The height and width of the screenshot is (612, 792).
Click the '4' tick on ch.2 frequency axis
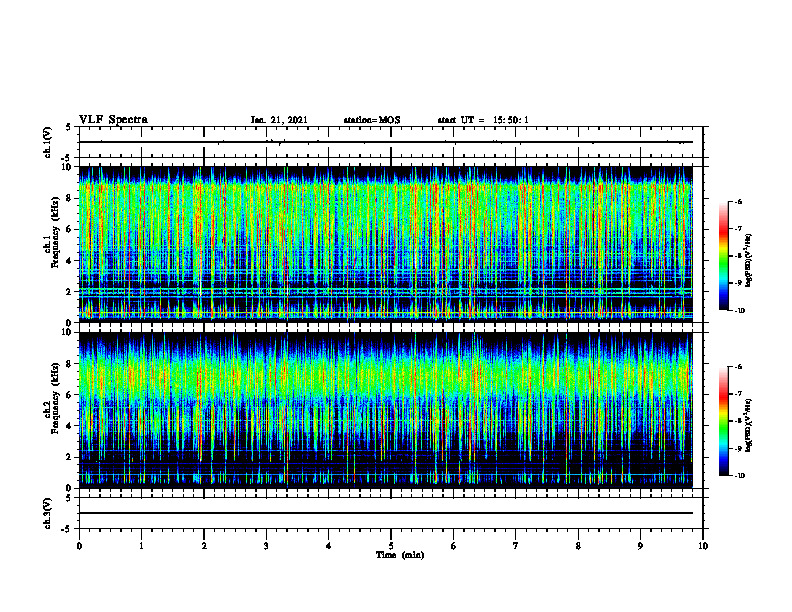click(69, 426)
